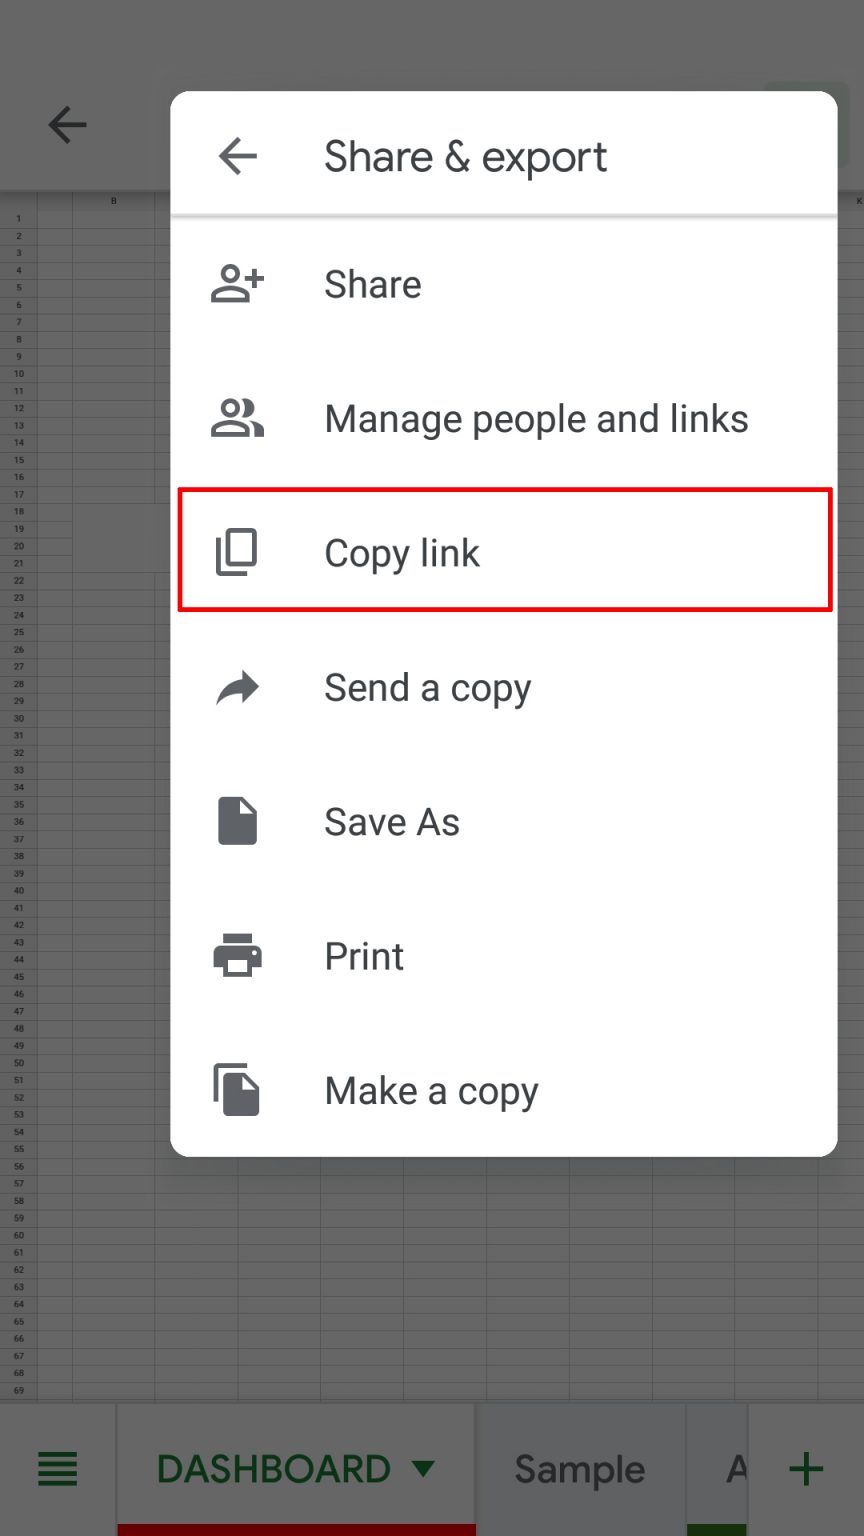Click the Make a copy pages icon
This screenshot has width=864, height=1536.
(x=237, y=1090)
